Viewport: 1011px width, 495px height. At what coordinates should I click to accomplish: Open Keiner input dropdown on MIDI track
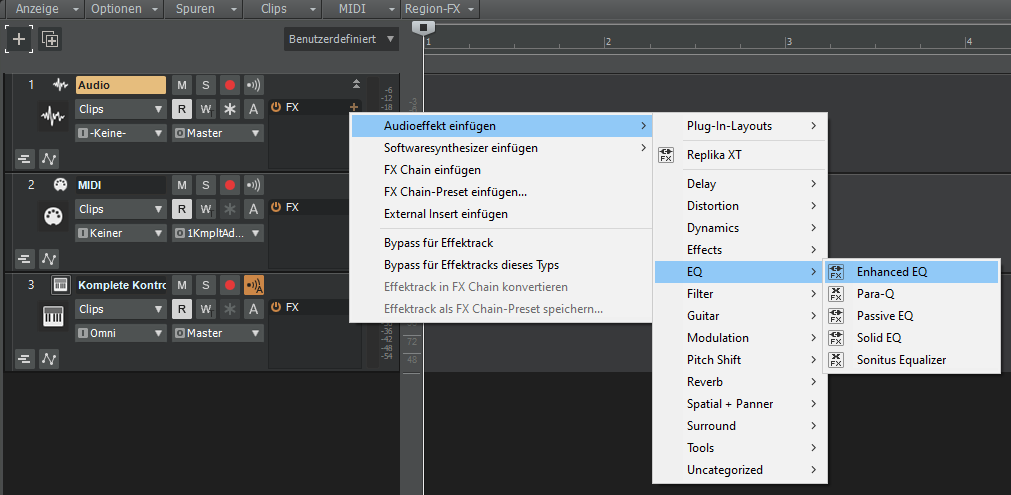click(121, 233)
